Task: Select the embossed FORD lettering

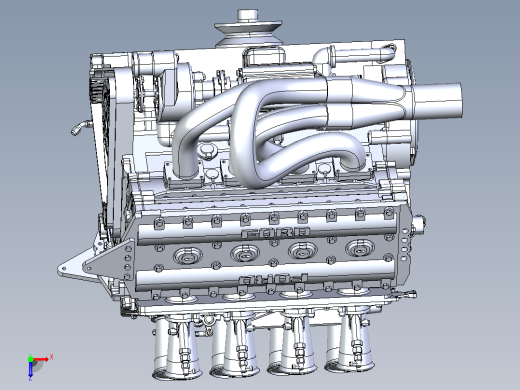Action: pyautogui.click(x=275, y=233)
